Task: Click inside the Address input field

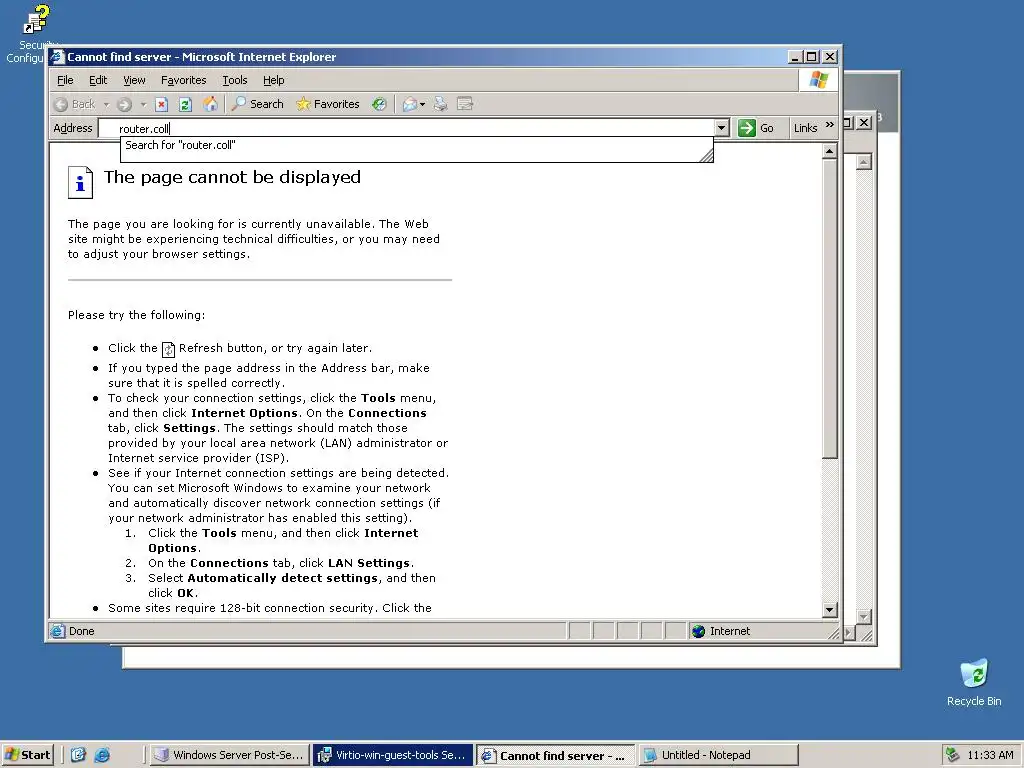Action: tap(406, 129)
